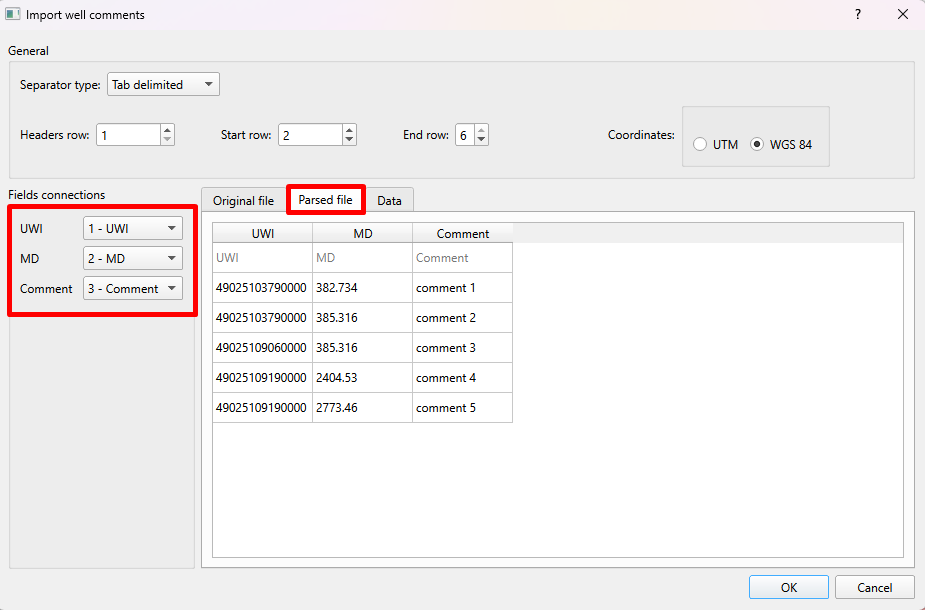Select the UTM coordinate system

[700, 143]
